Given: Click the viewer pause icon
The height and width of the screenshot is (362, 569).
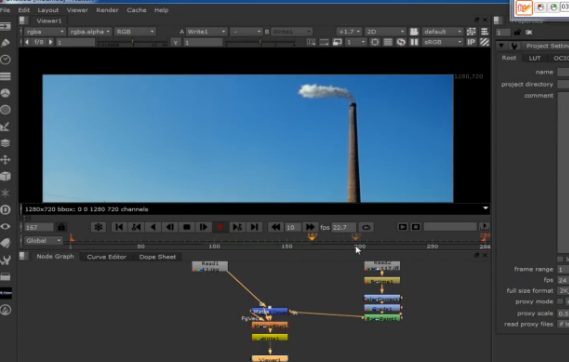Looking at the screenshot, I should pyautogui.click(x=414, y=42).
